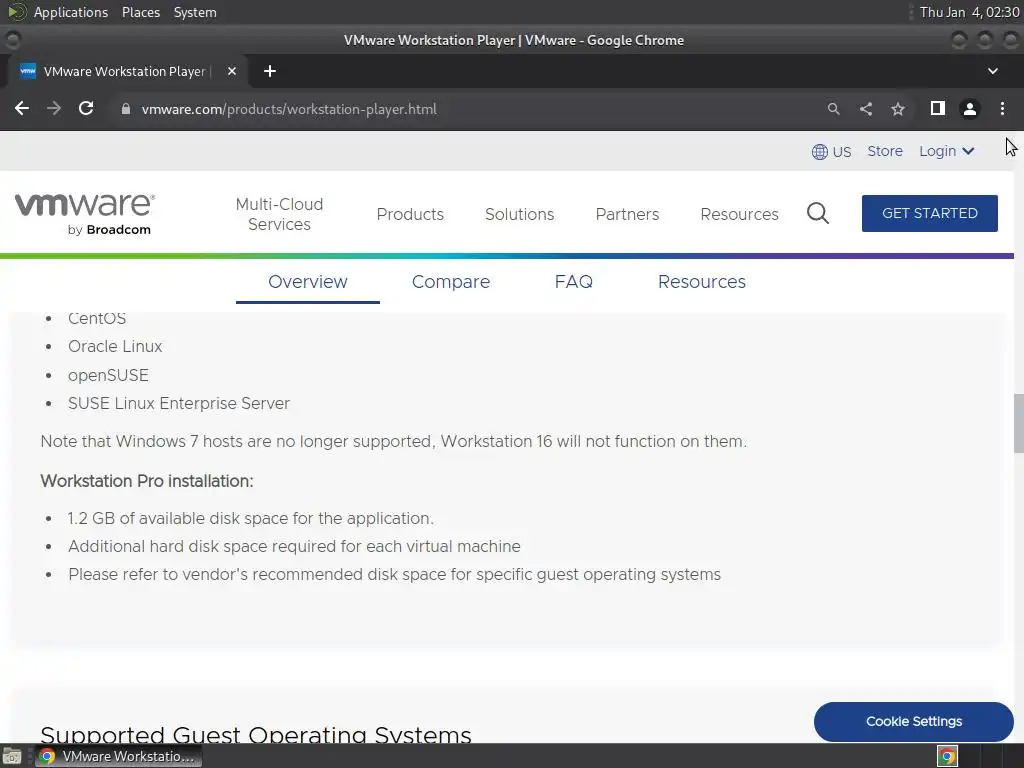Open the Products menu

[x=410, y=214]
